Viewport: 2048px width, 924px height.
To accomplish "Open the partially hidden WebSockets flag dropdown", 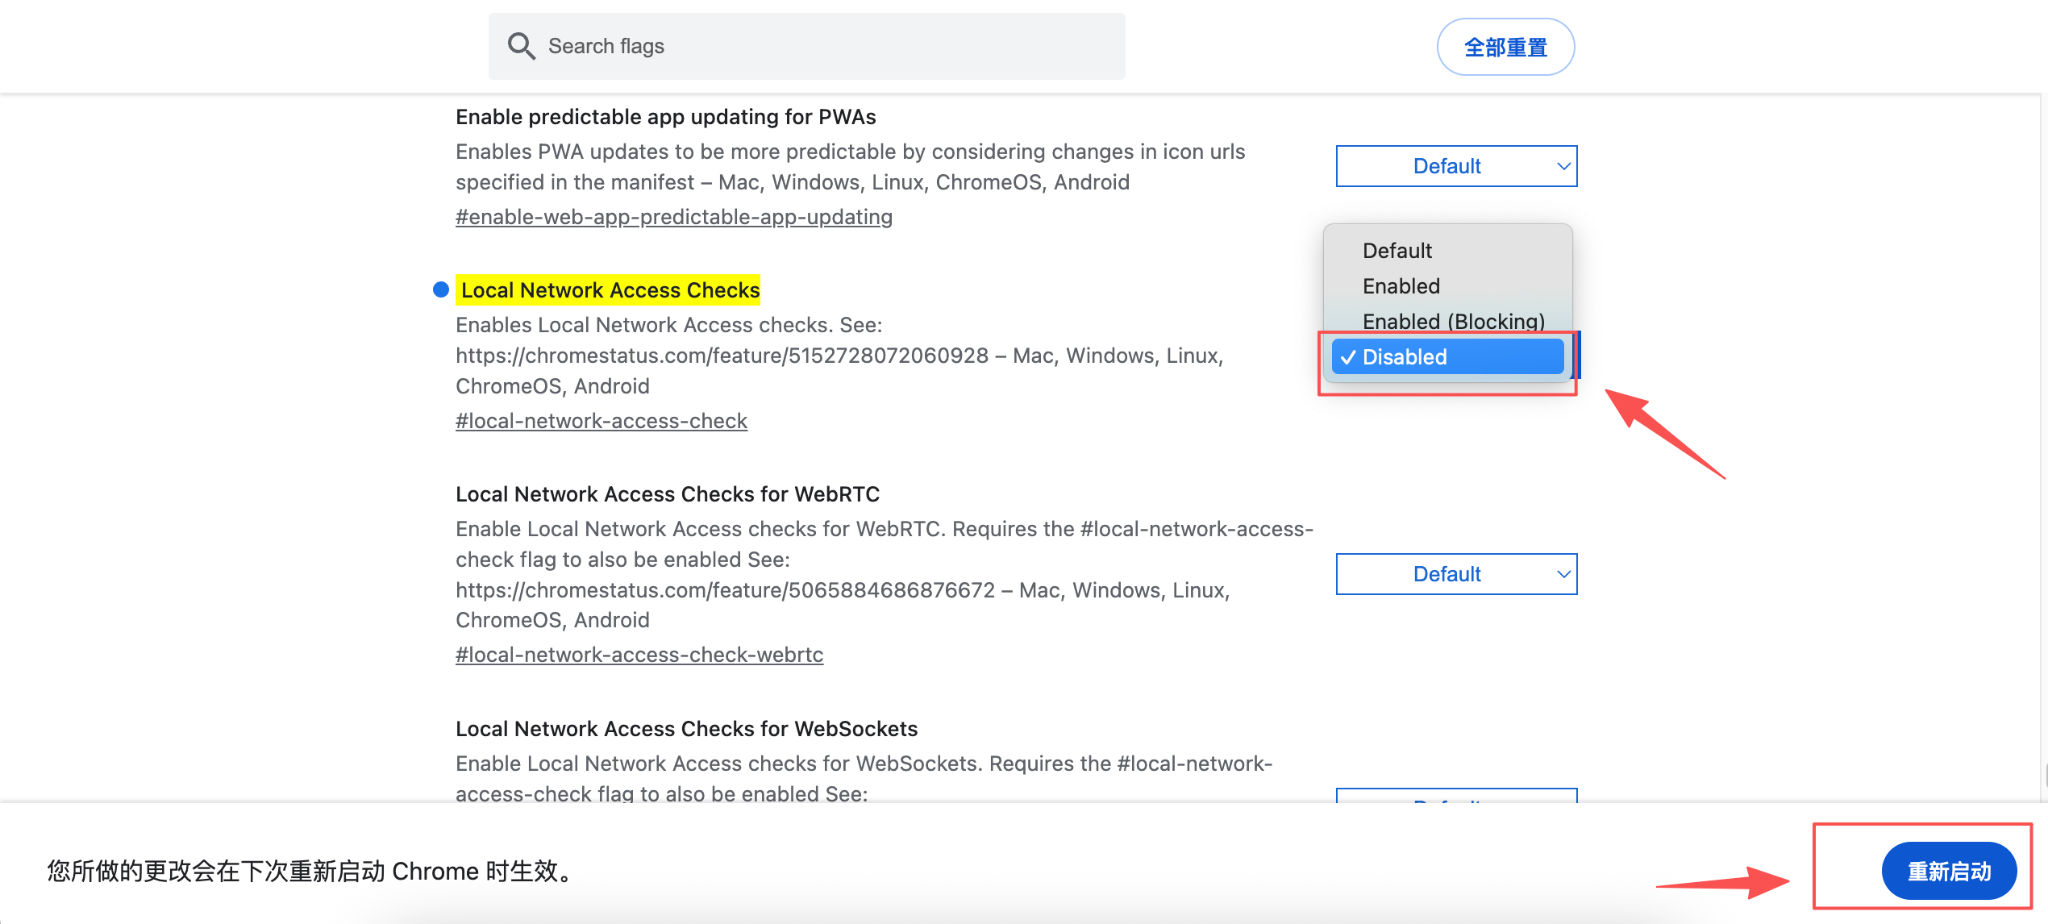I will coord(1456,796).
